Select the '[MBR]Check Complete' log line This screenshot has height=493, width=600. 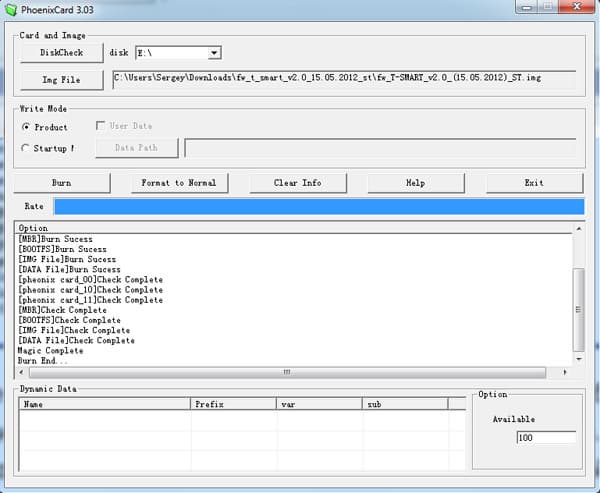pos(62,310)
